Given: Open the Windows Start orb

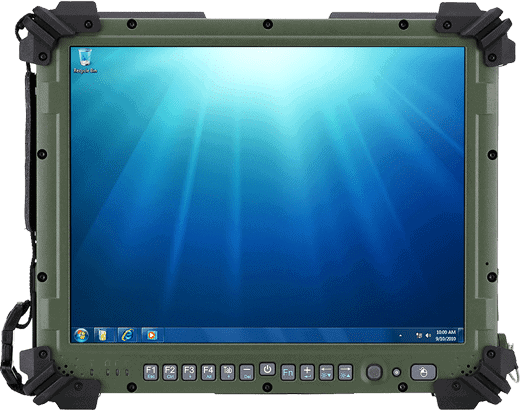Looking at the screenshot, I should (x=81, y=335).
